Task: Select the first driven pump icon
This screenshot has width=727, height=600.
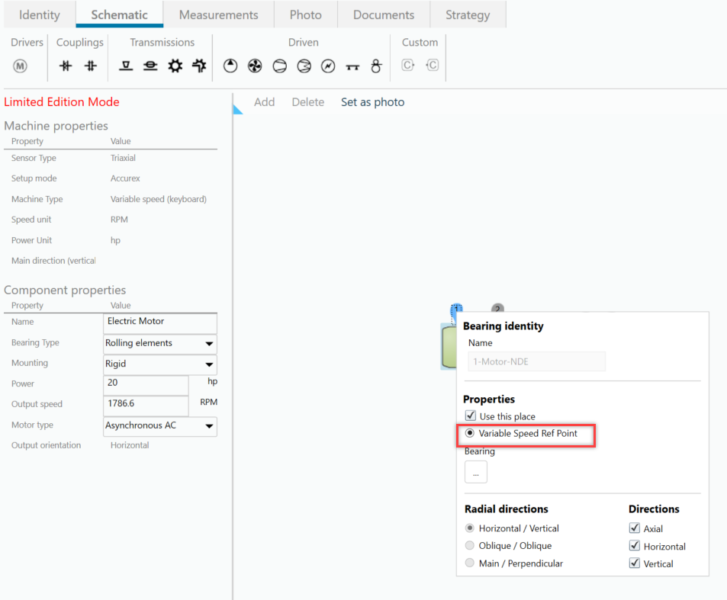Action: click(x=230, y=66)
